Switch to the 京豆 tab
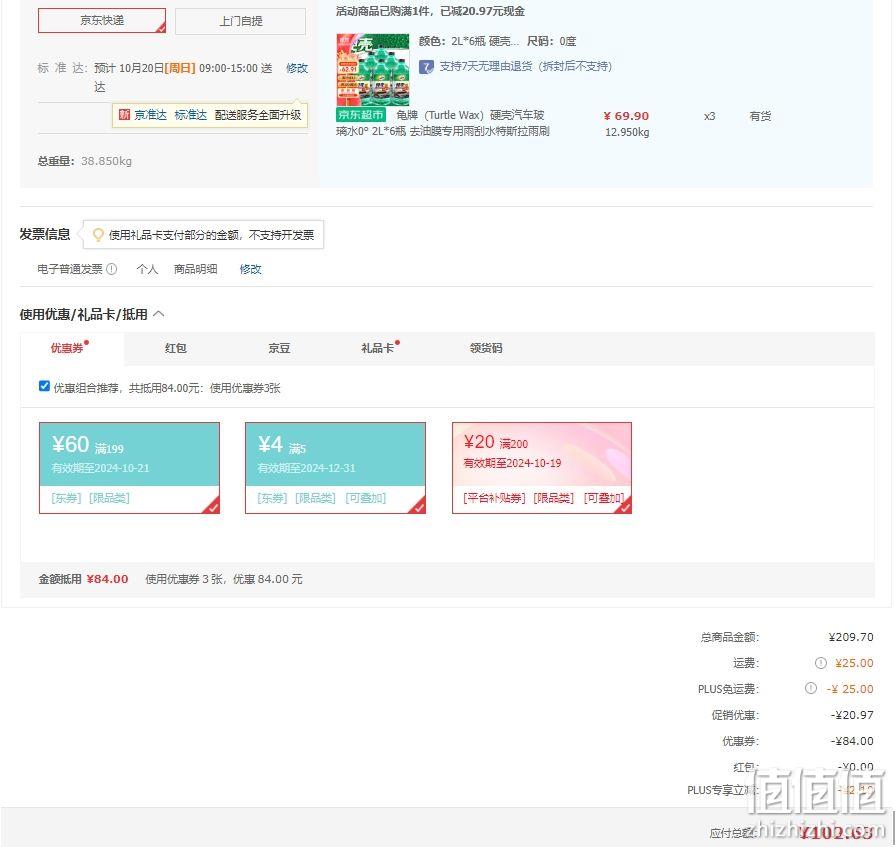Screen dimensions: 895x847 [279, 348]
